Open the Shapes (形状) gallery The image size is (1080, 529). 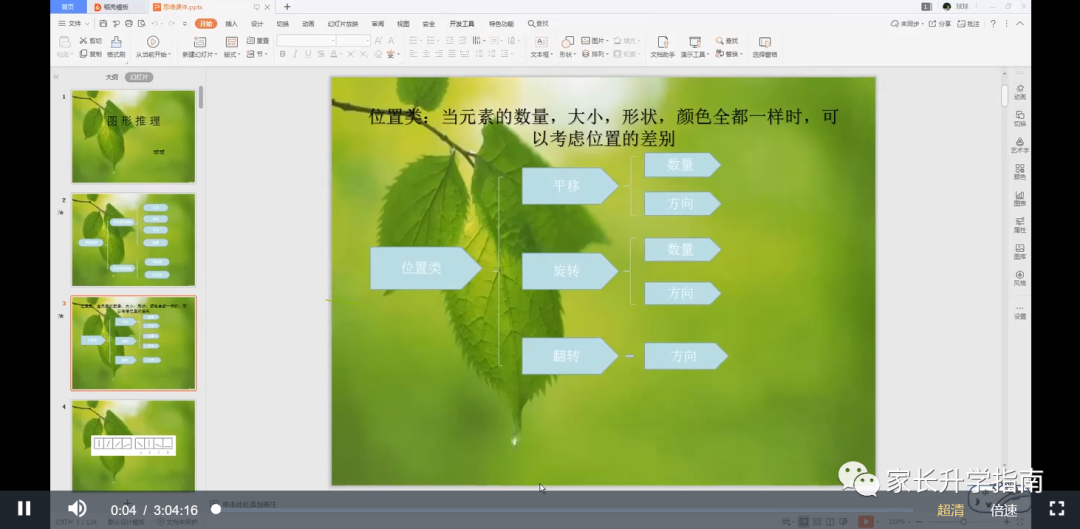coord(568,47)
